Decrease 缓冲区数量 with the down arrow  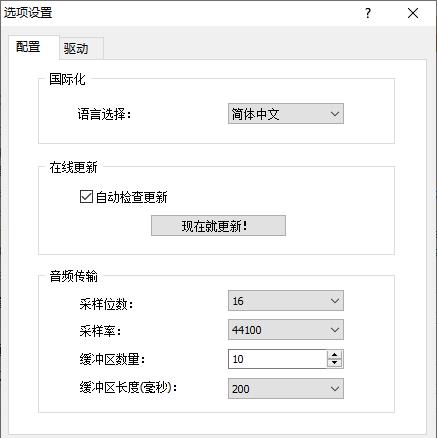(x=334, y=363)
